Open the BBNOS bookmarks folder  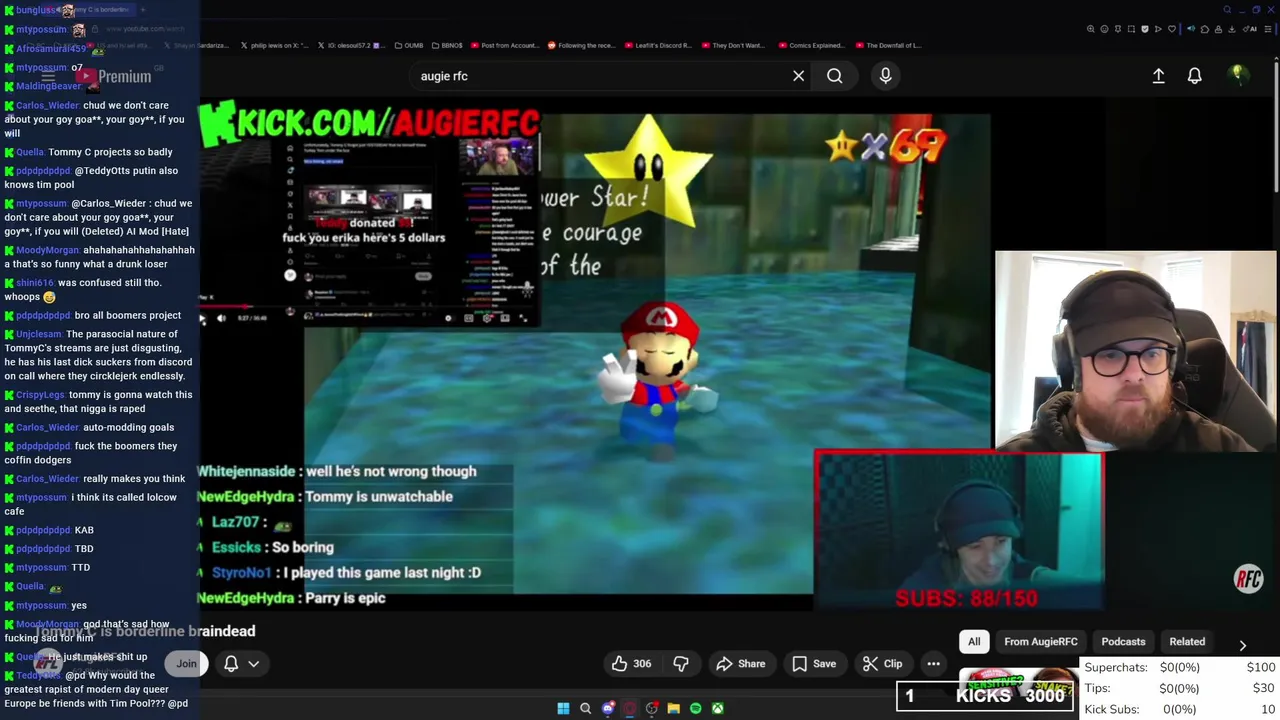pyautogui.click(x=447, y=45)
